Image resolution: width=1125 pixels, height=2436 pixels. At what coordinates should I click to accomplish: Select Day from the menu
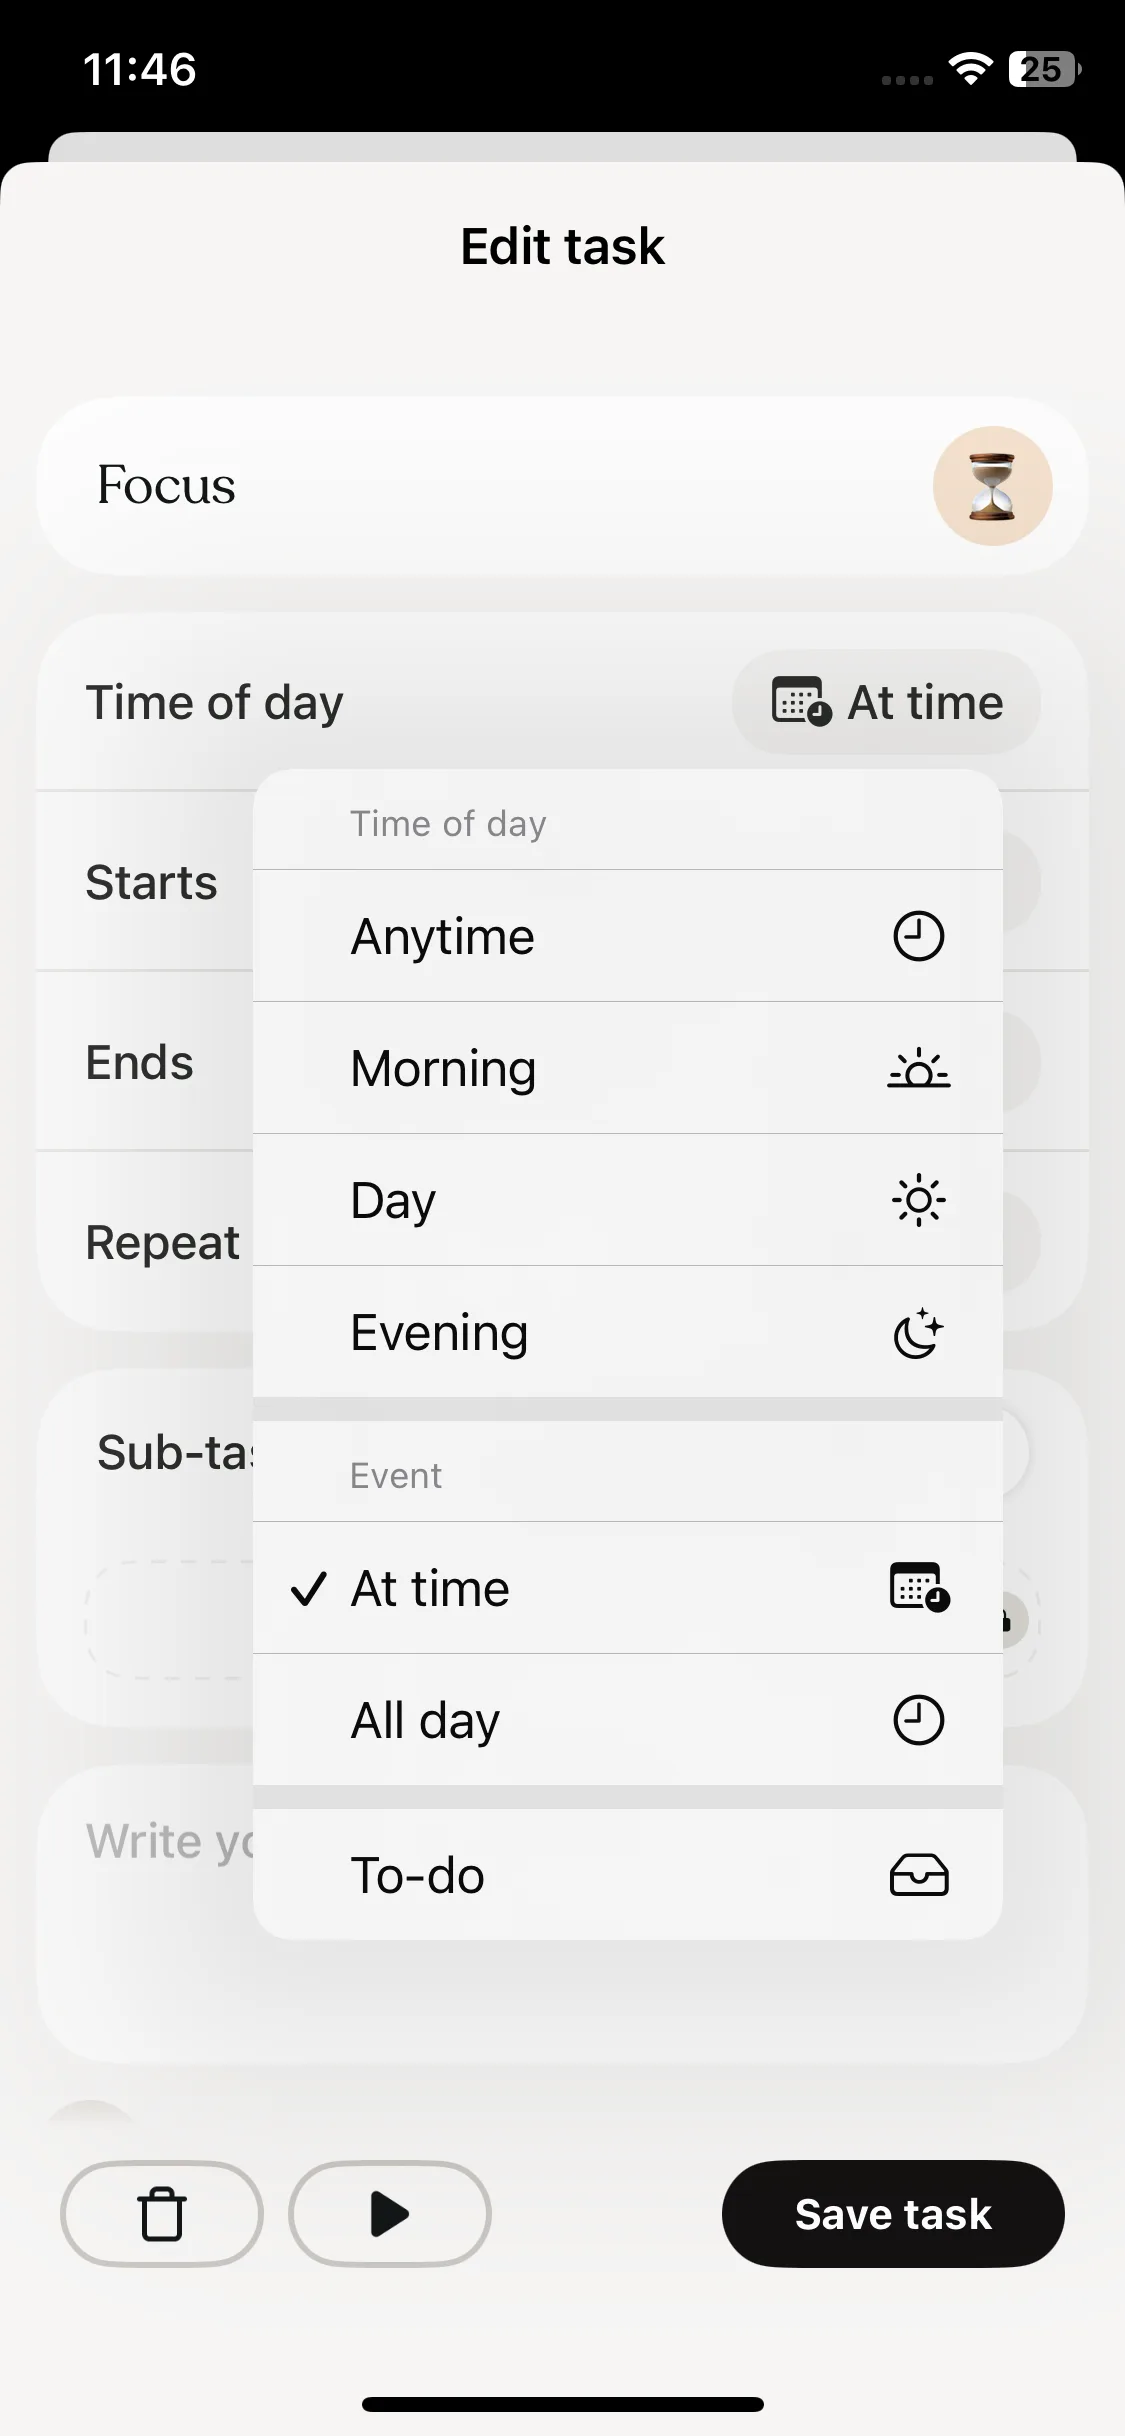[393, 1200]
